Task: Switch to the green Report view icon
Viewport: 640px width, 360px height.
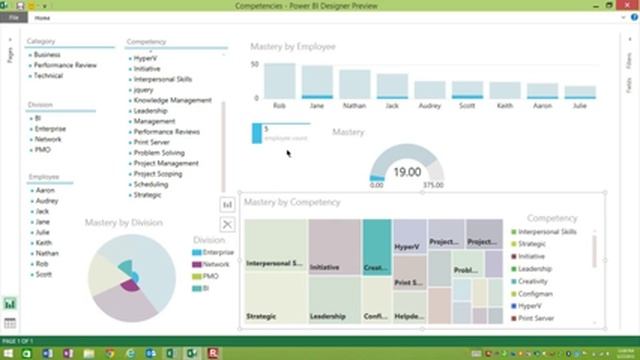Action: (x=10, y=303)
